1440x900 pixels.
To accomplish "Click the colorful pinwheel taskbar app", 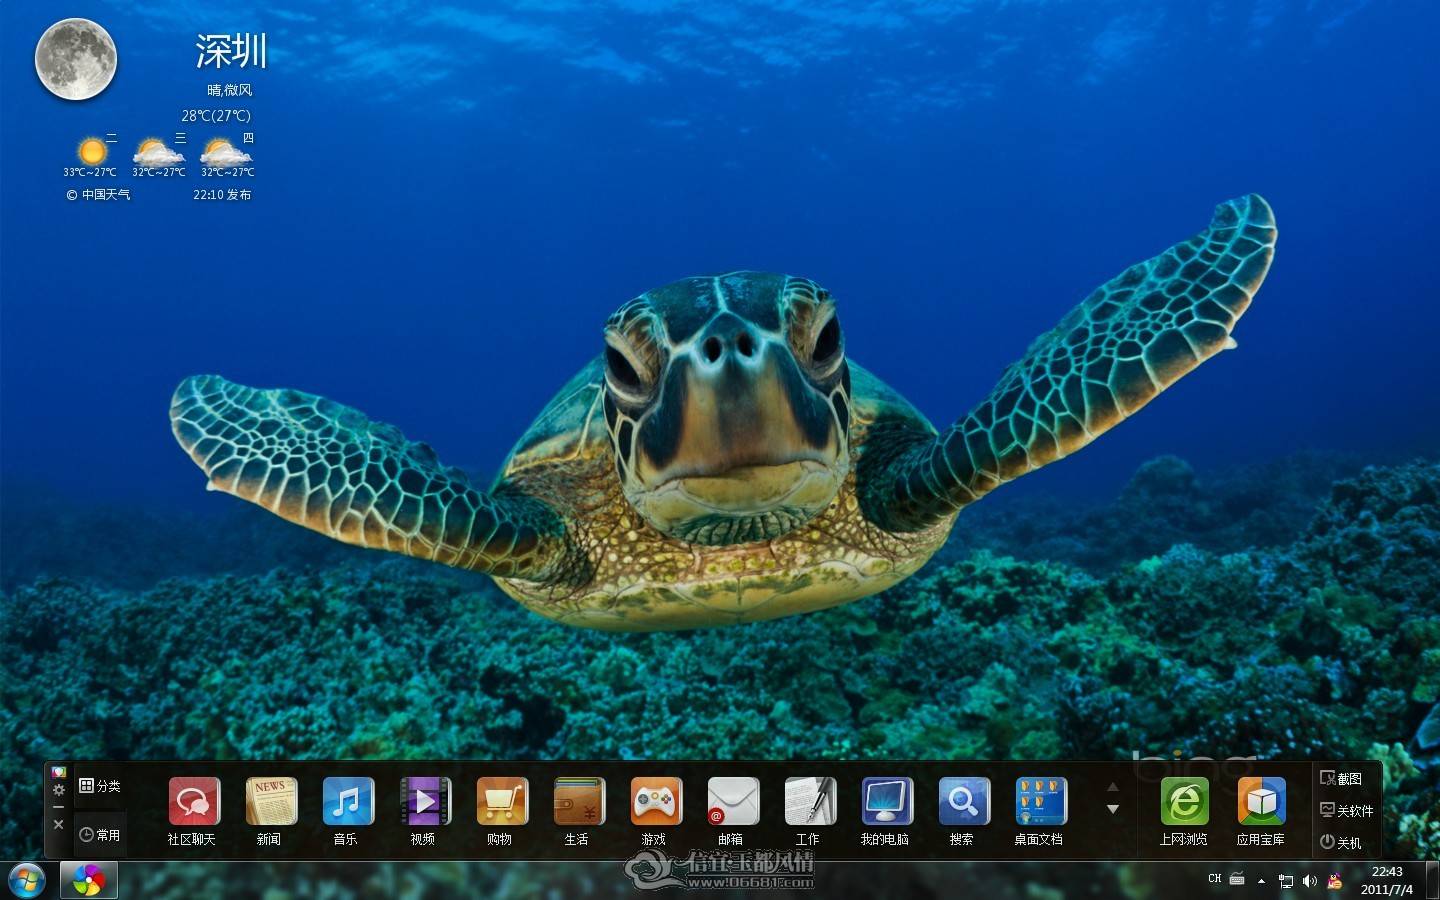I will coord(89,881).
